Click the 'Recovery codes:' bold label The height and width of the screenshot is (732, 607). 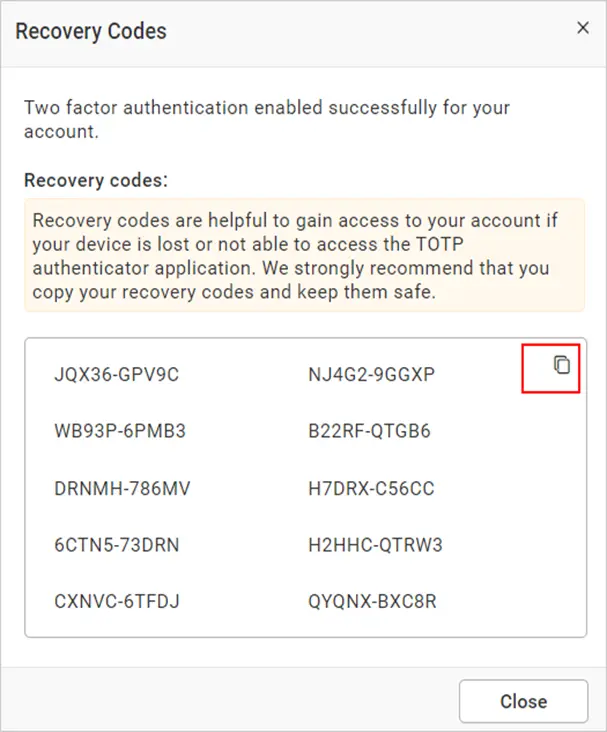tap(96, 180)
